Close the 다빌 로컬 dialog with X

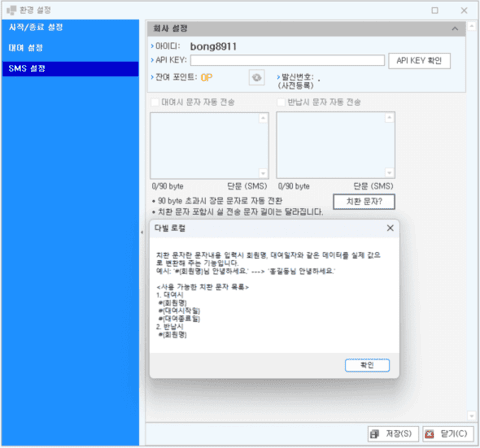click(390, 228)
